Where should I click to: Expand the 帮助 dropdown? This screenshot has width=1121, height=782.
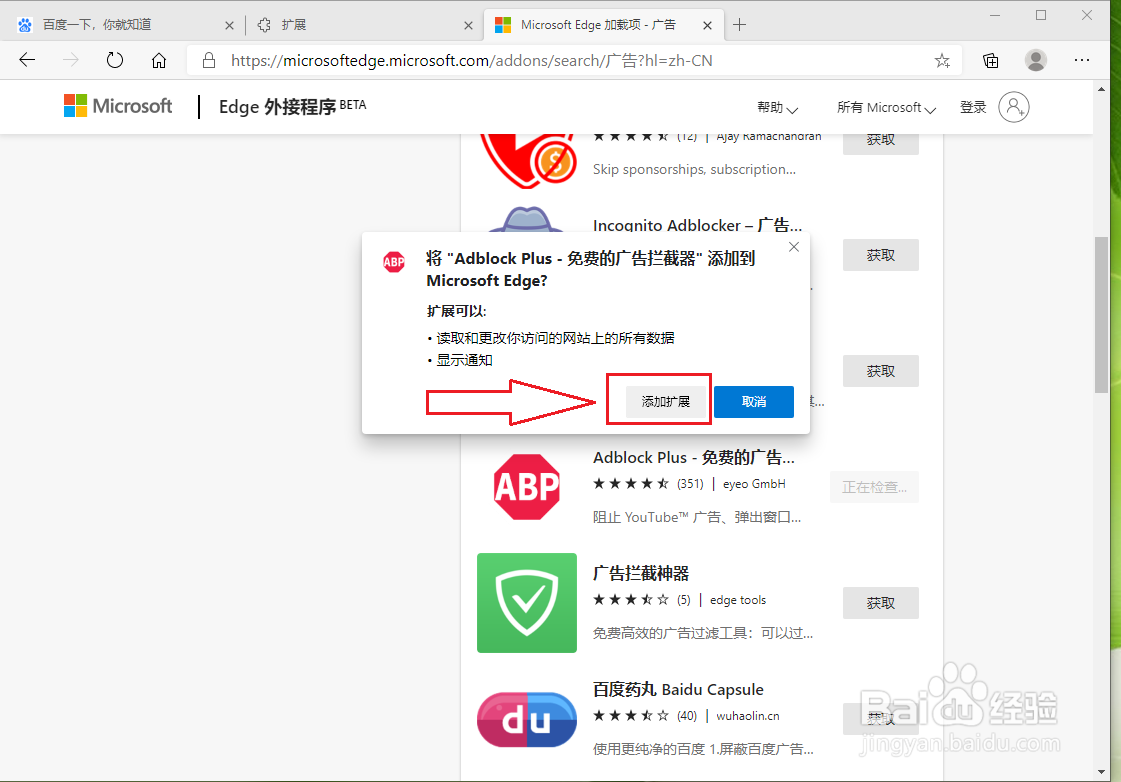777,108
